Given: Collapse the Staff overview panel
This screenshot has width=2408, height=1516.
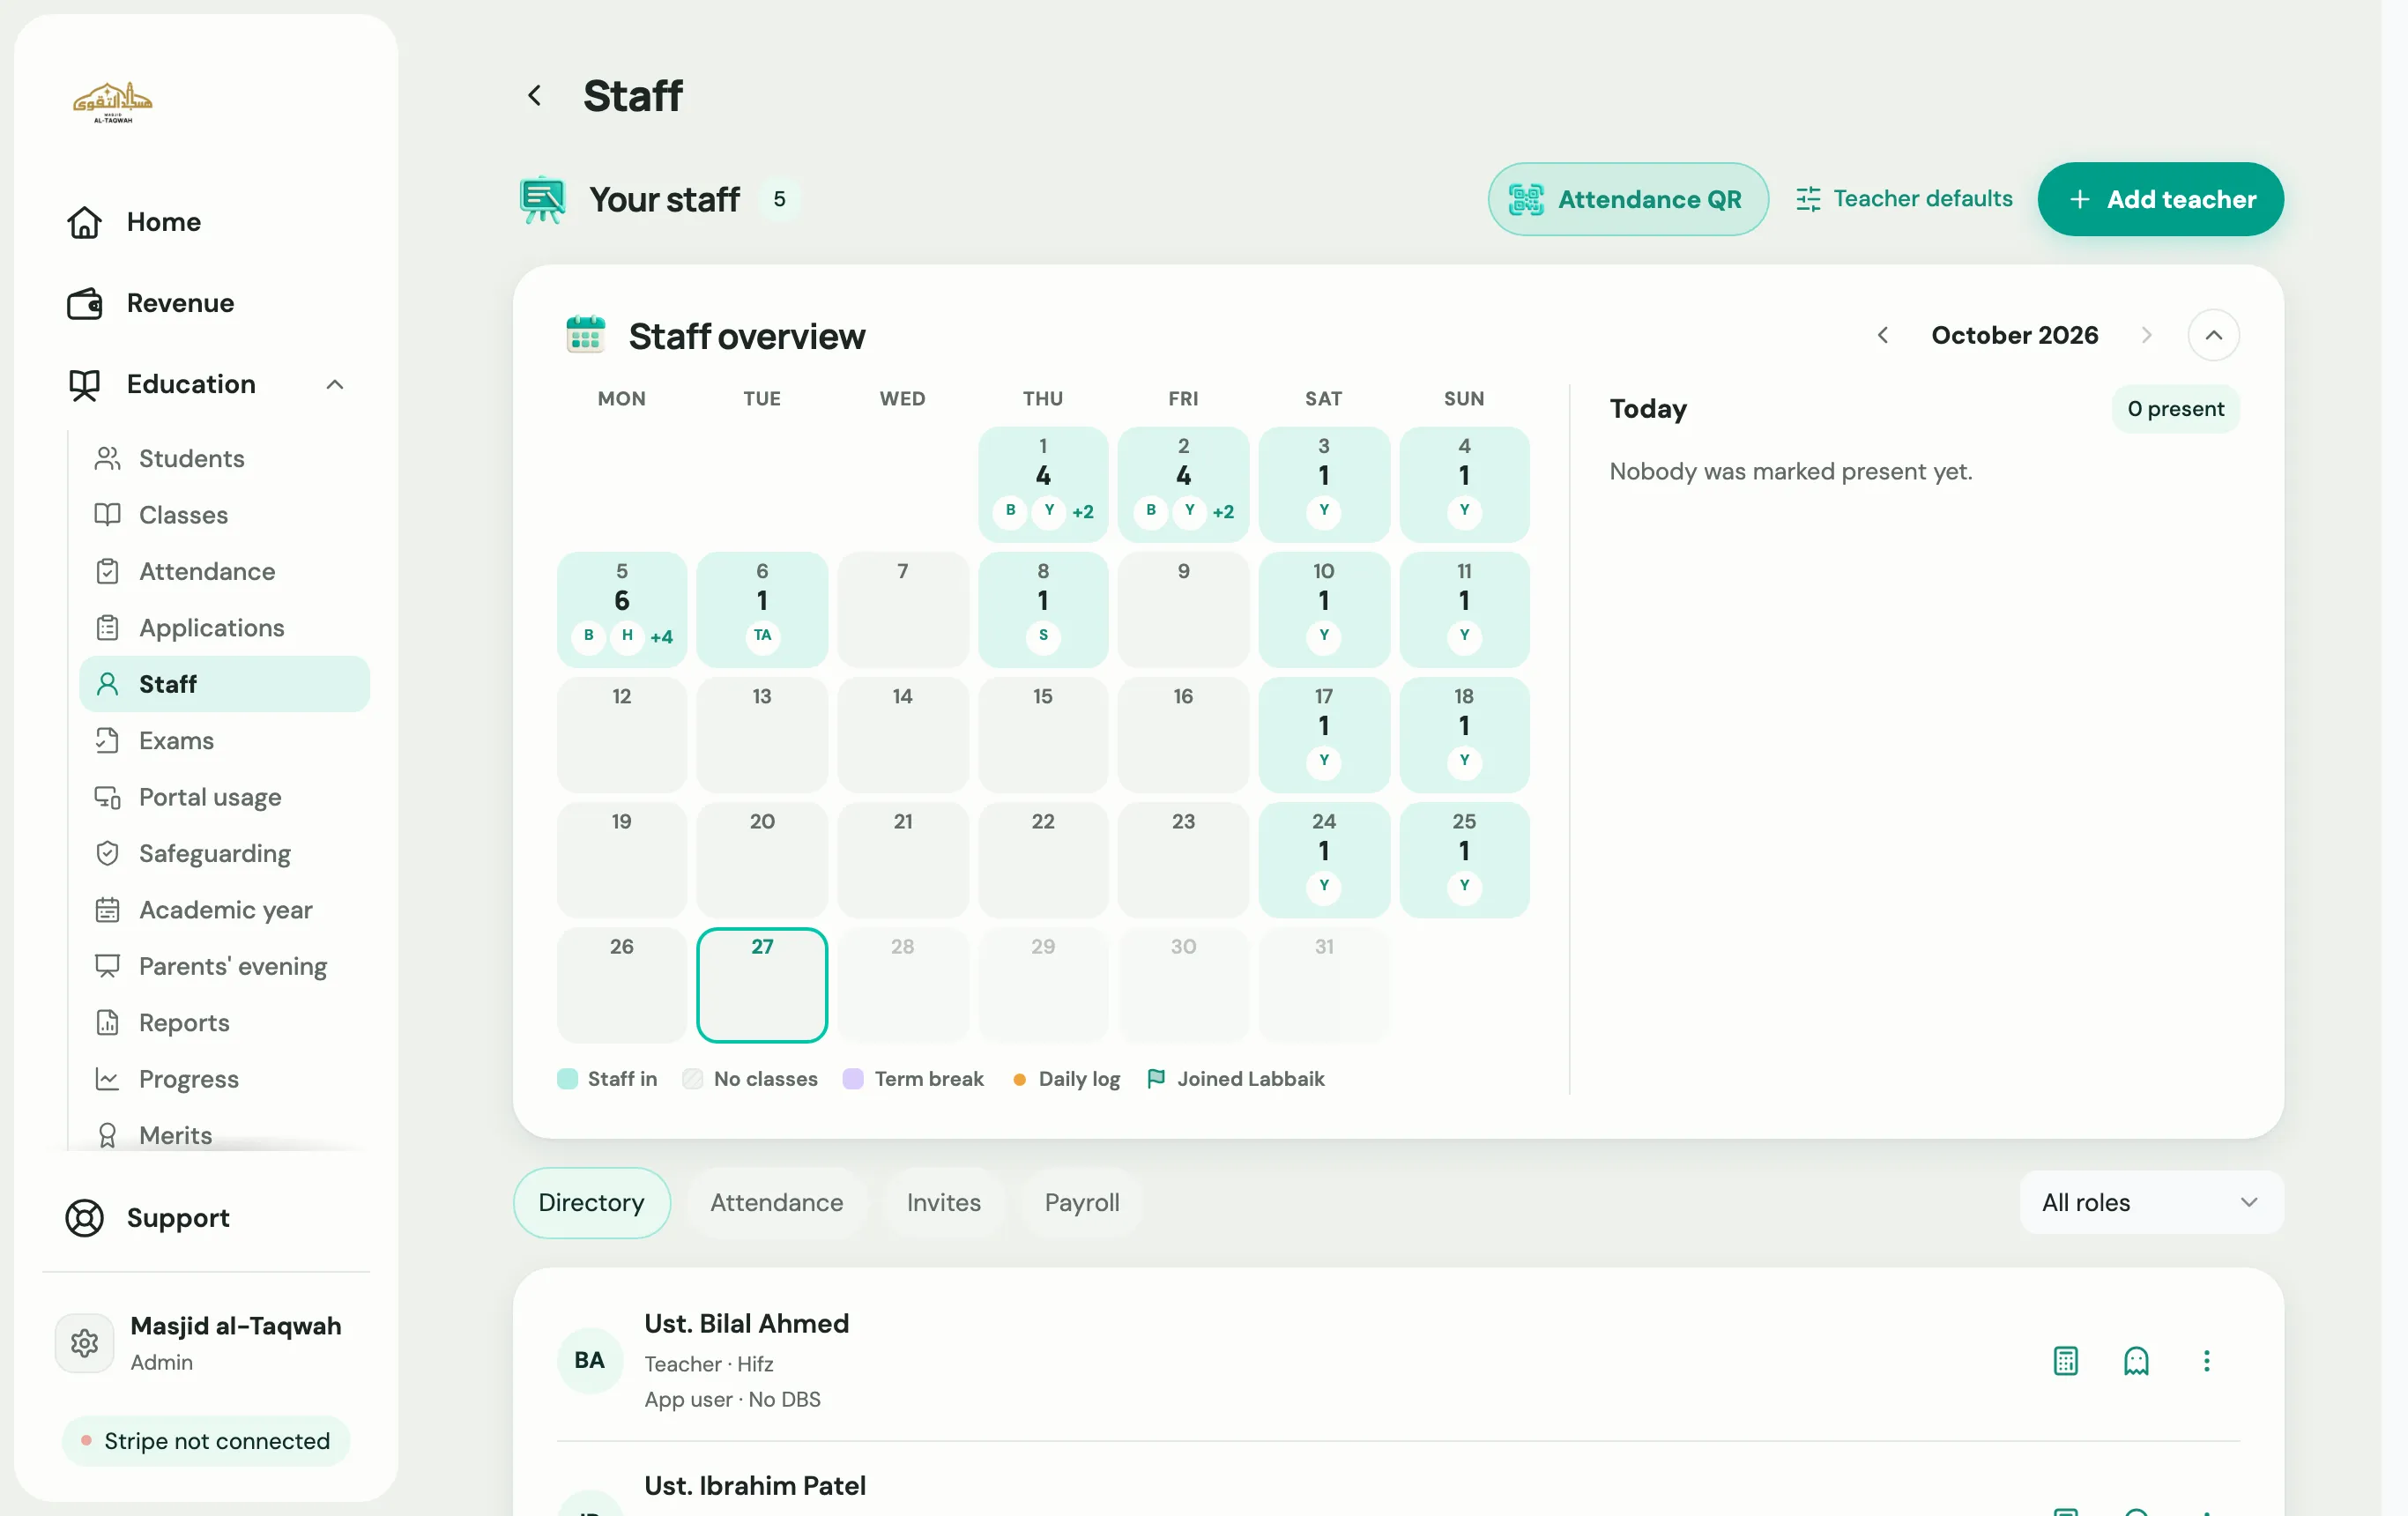Looking at the screenshot, I should click(x=2213, y=335).
